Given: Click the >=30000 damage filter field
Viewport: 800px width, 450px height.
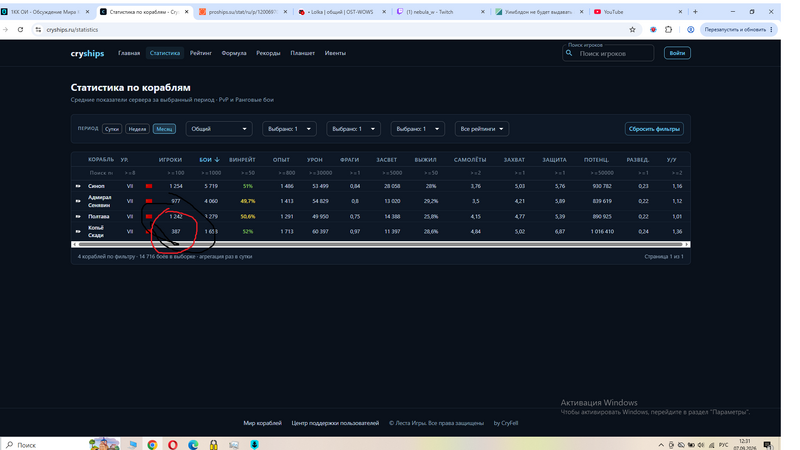Looking at the screenshot, I should click(x=320, y=173).
